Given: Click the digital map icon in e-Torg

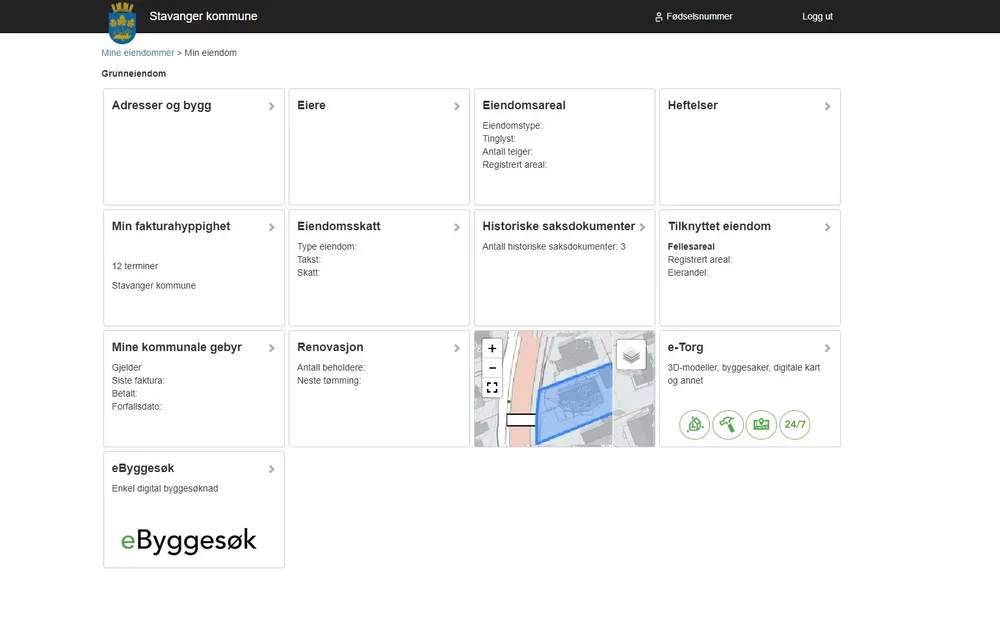Looking at the screenshot, I should pos(762,425).
